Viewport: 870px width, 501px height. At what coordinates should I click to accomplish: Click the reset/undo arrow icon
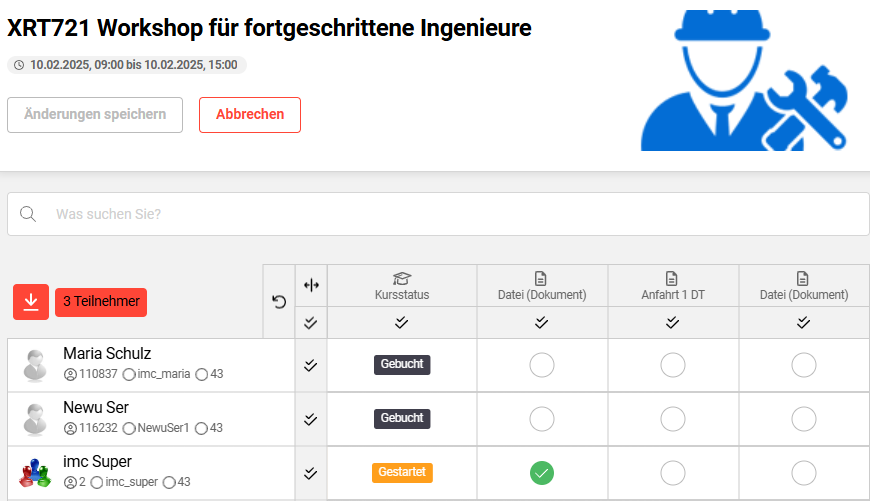pyautogui.click(x=279, y=301)
